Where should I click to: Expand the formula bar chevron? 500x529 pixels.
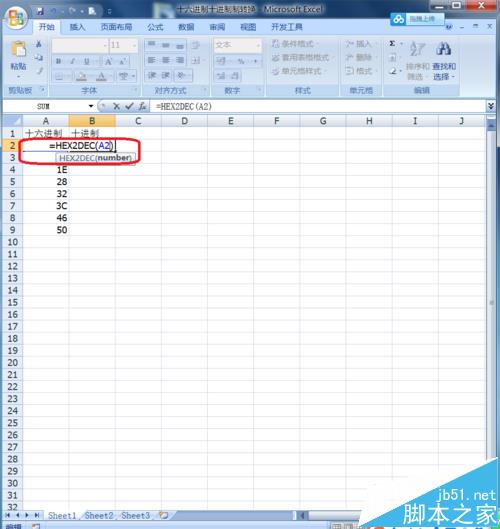[491, 107]
